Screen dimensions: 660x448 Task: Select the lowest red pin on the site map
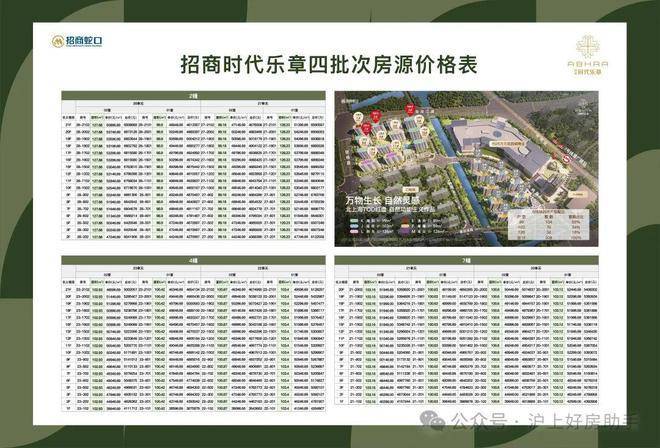pos(366,128)
